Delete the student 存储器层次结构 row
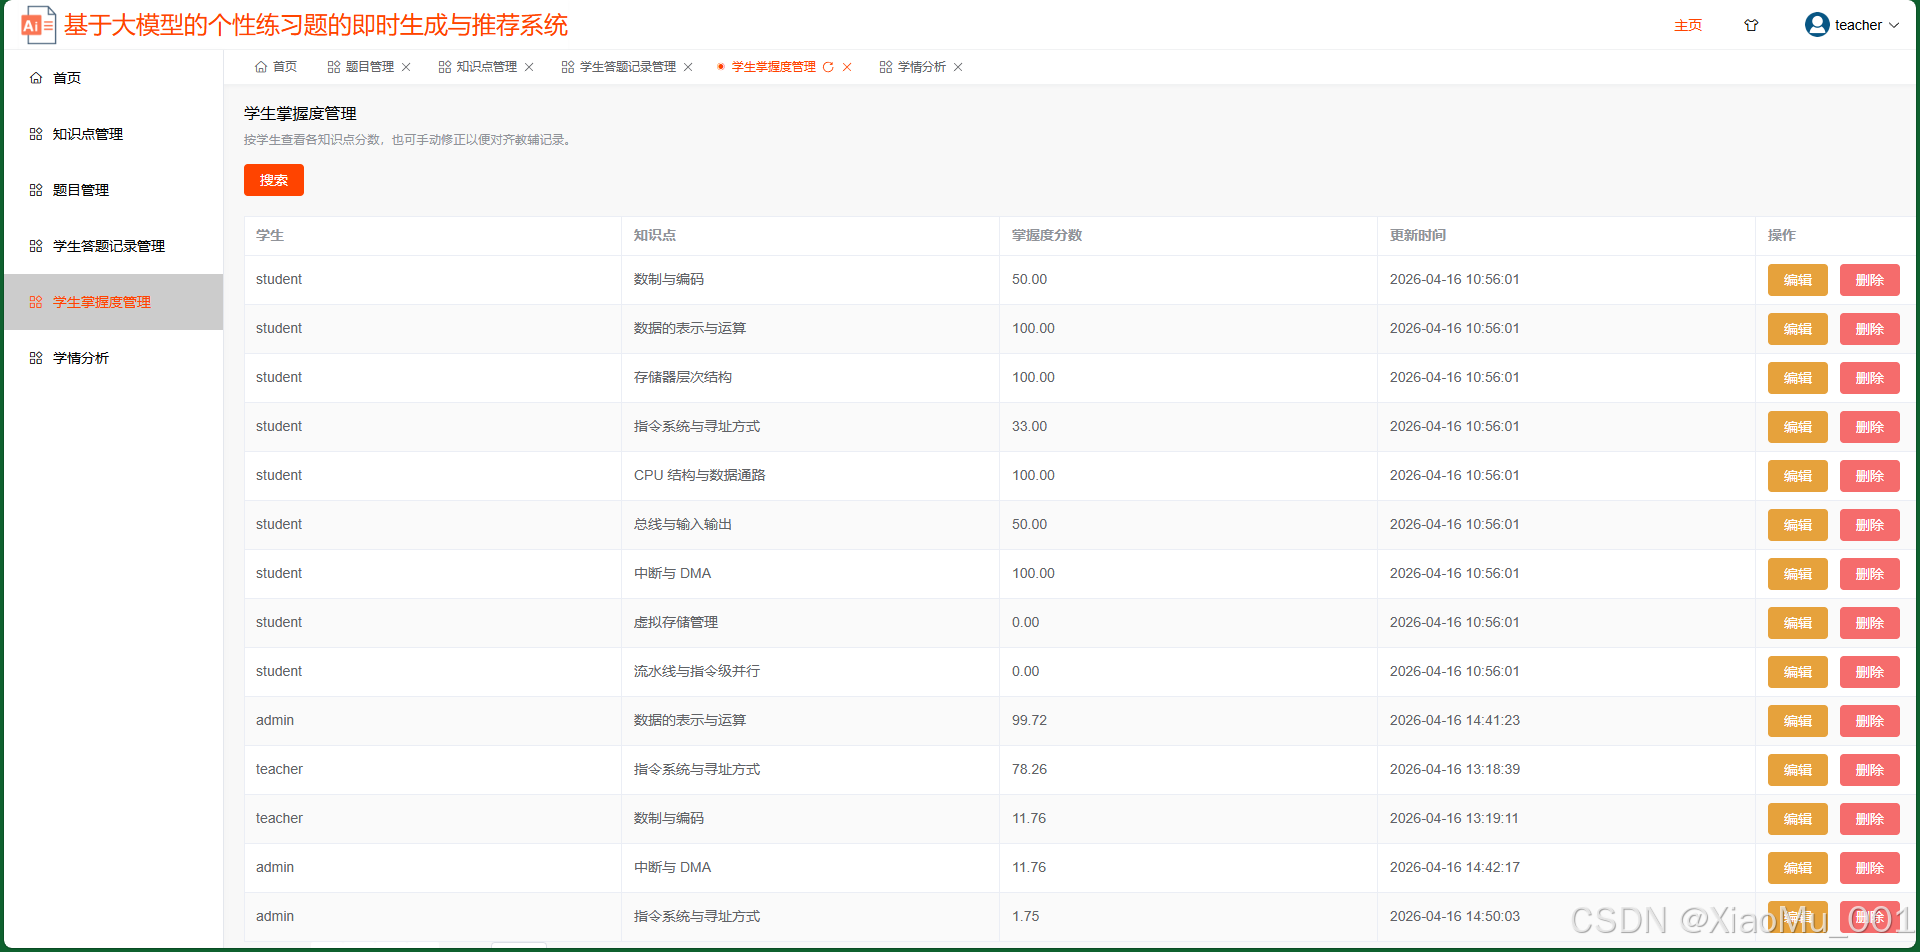The height and width of the screenshot is (952, 1920). point(1870,378)
